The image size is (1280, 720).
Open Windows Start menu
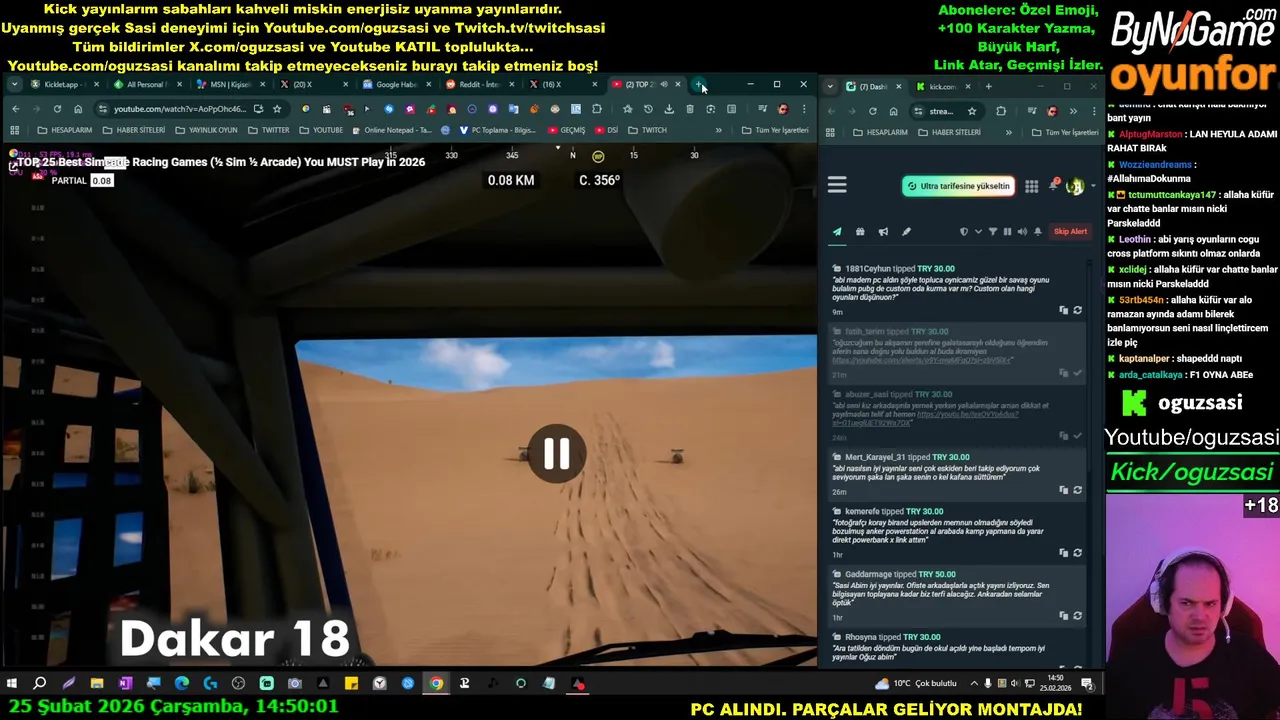(x=11, y=684)
